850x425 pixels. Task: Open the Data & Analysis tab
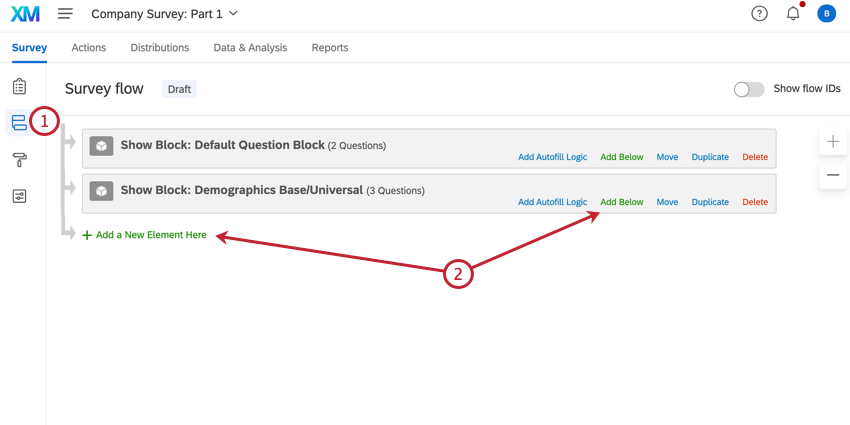pyautogui.click(x=250, y=48)
